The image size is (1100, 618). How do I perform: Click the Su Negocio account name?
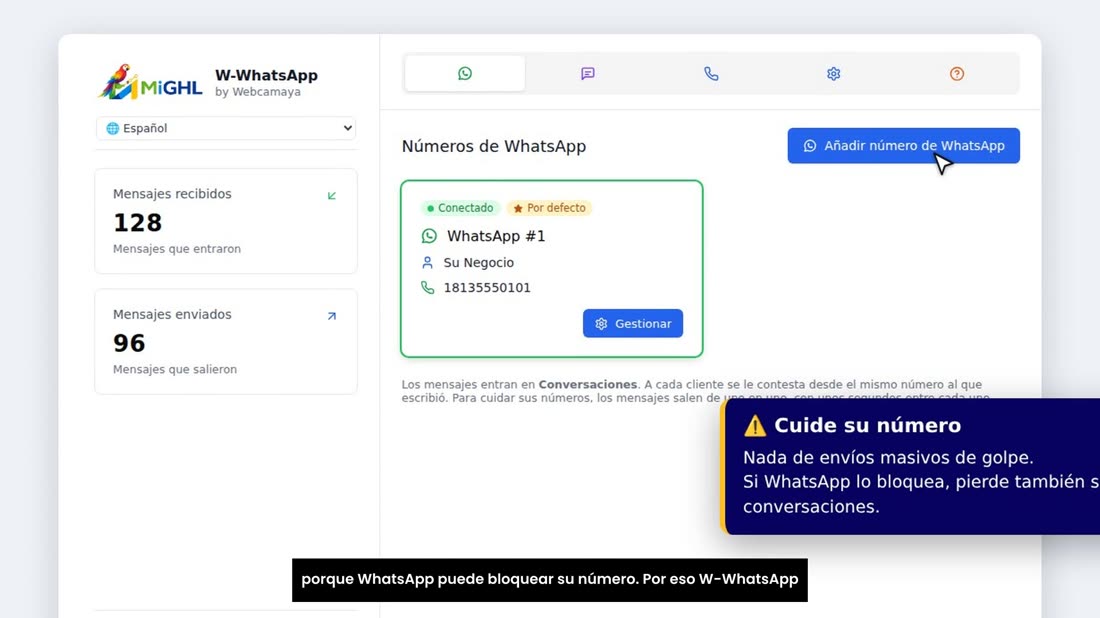coord(478,262)
